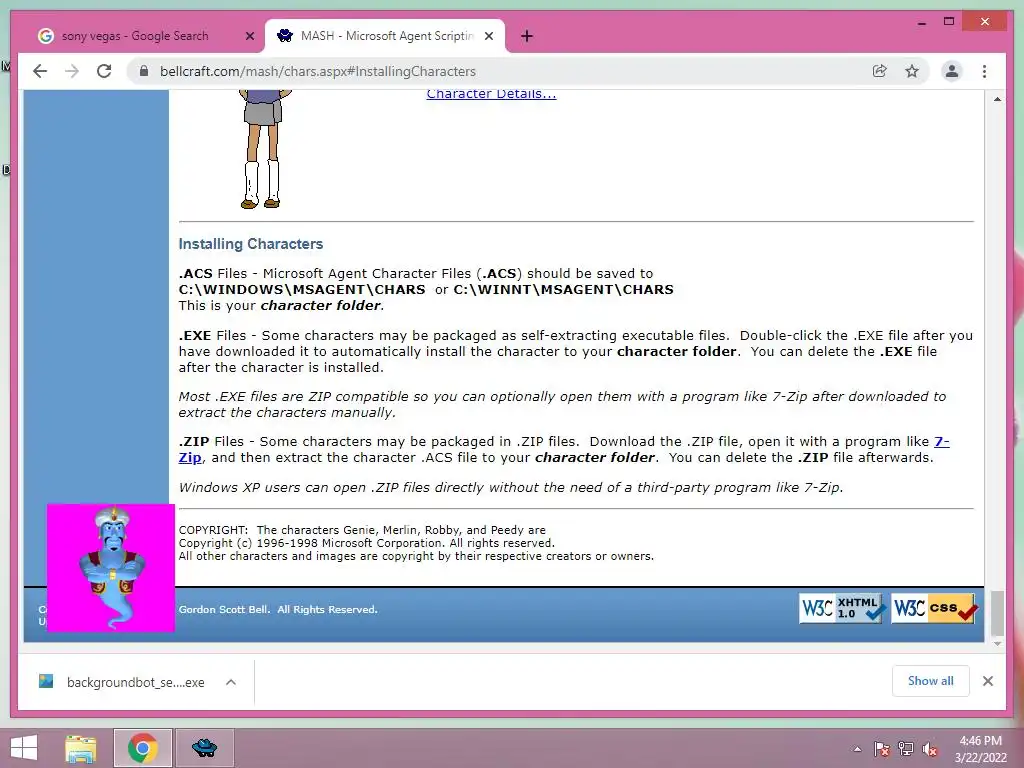Image resolution: width=1024 pixels, height=768 pixels.
Task: Click the Chrome taskbar icon
Action: point(143,748)
